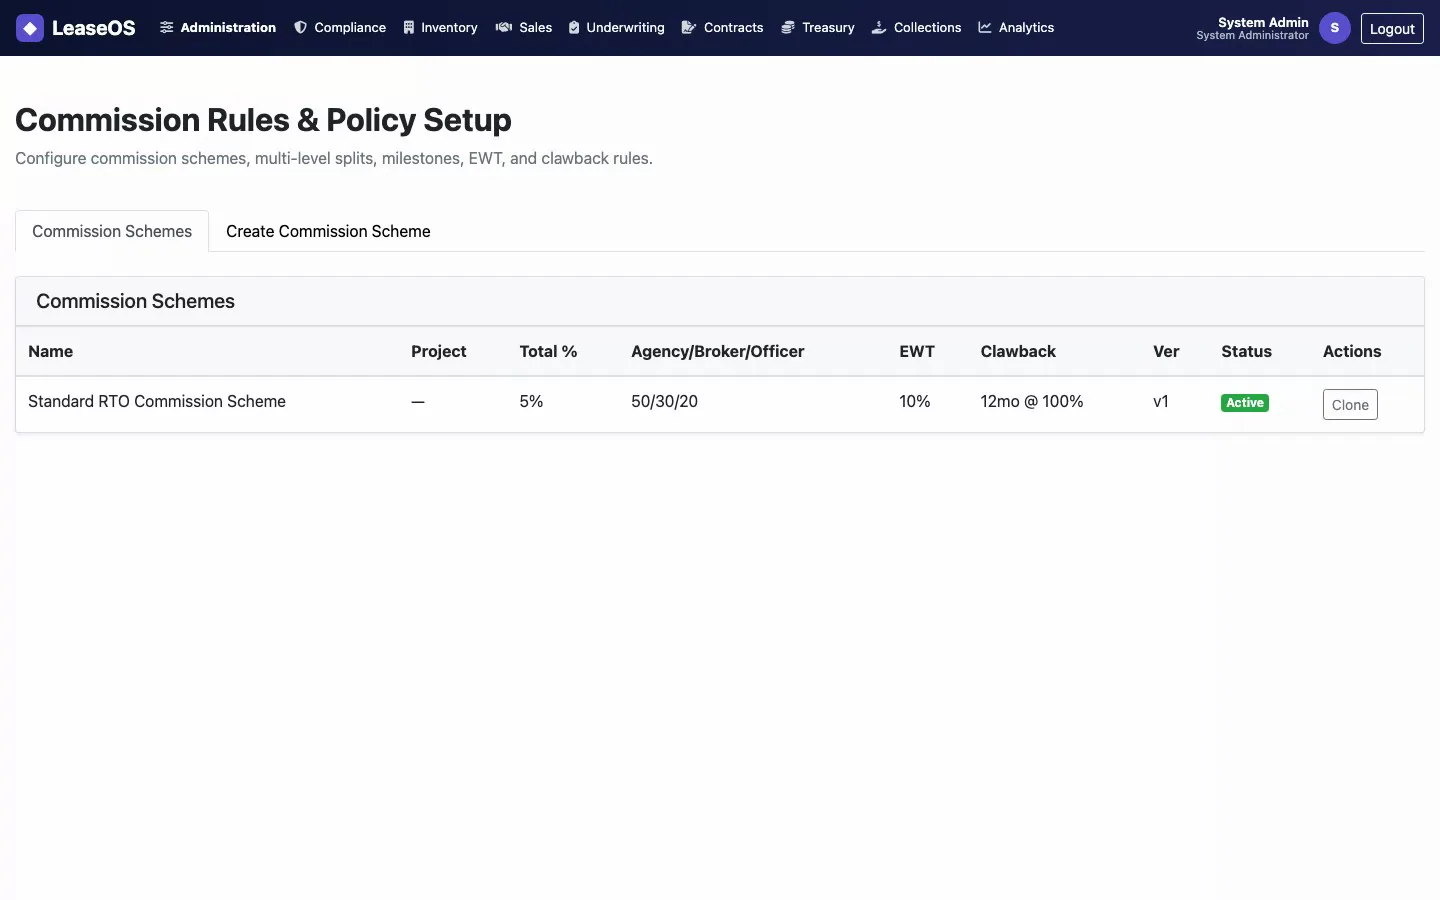Image resolution: width=1440 pixels, height=900 pixels.
Task: Click the Commission Schemes card heading
Action: coord(135,301)
